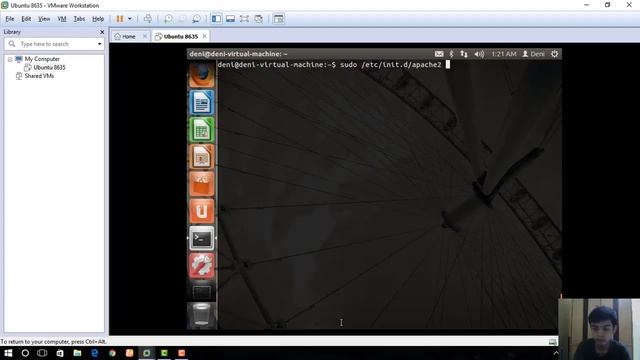Toggle the library sidebar view icon
The height and width of the screenshot is (360, 640).
(x=216, y=19)
